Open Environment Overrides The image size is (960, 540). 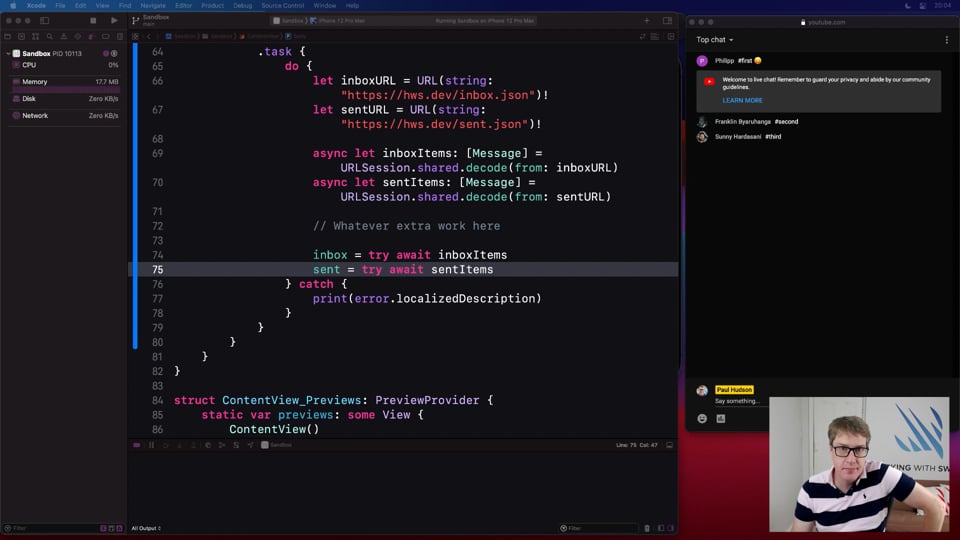coord(236,445)
